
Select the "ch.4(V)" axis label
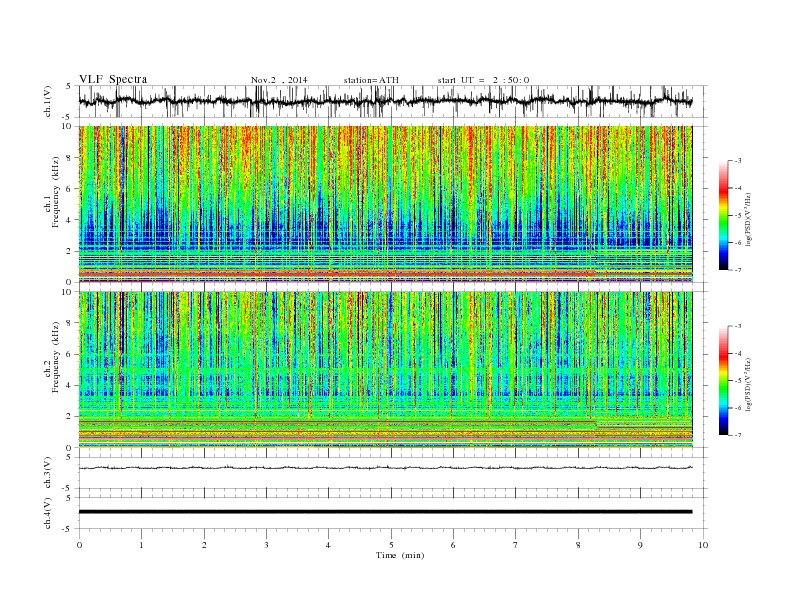(48, 513)
